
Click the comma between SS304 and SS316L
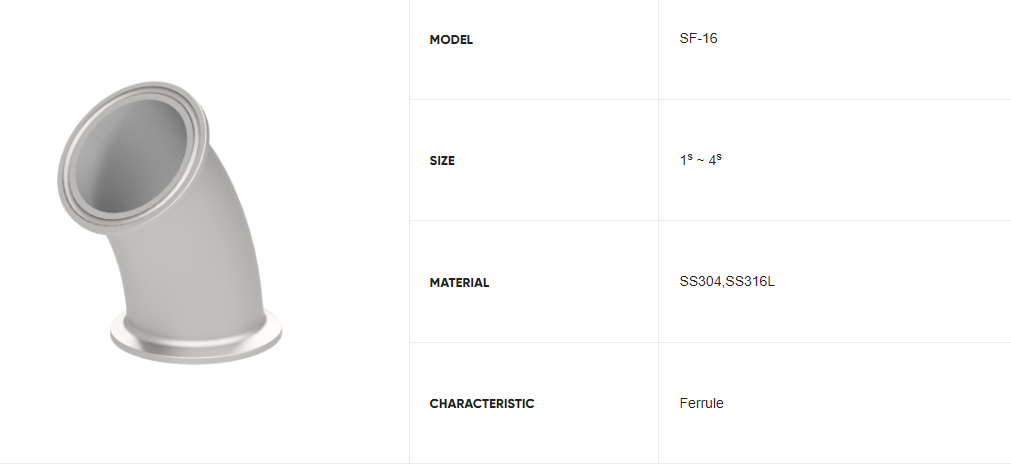point(723,286)
